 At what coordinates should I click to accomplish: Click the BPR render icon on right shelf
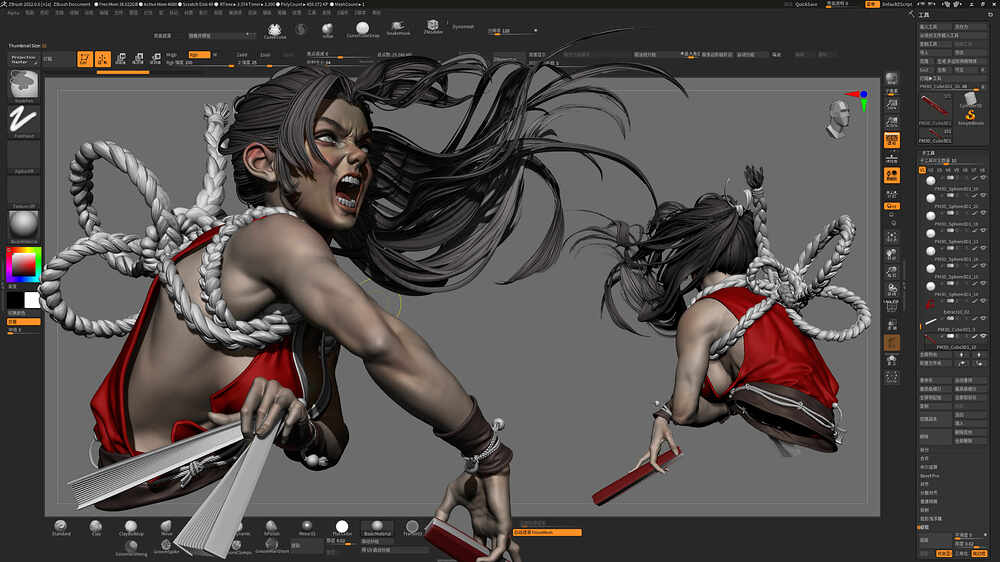click(892, 80)
